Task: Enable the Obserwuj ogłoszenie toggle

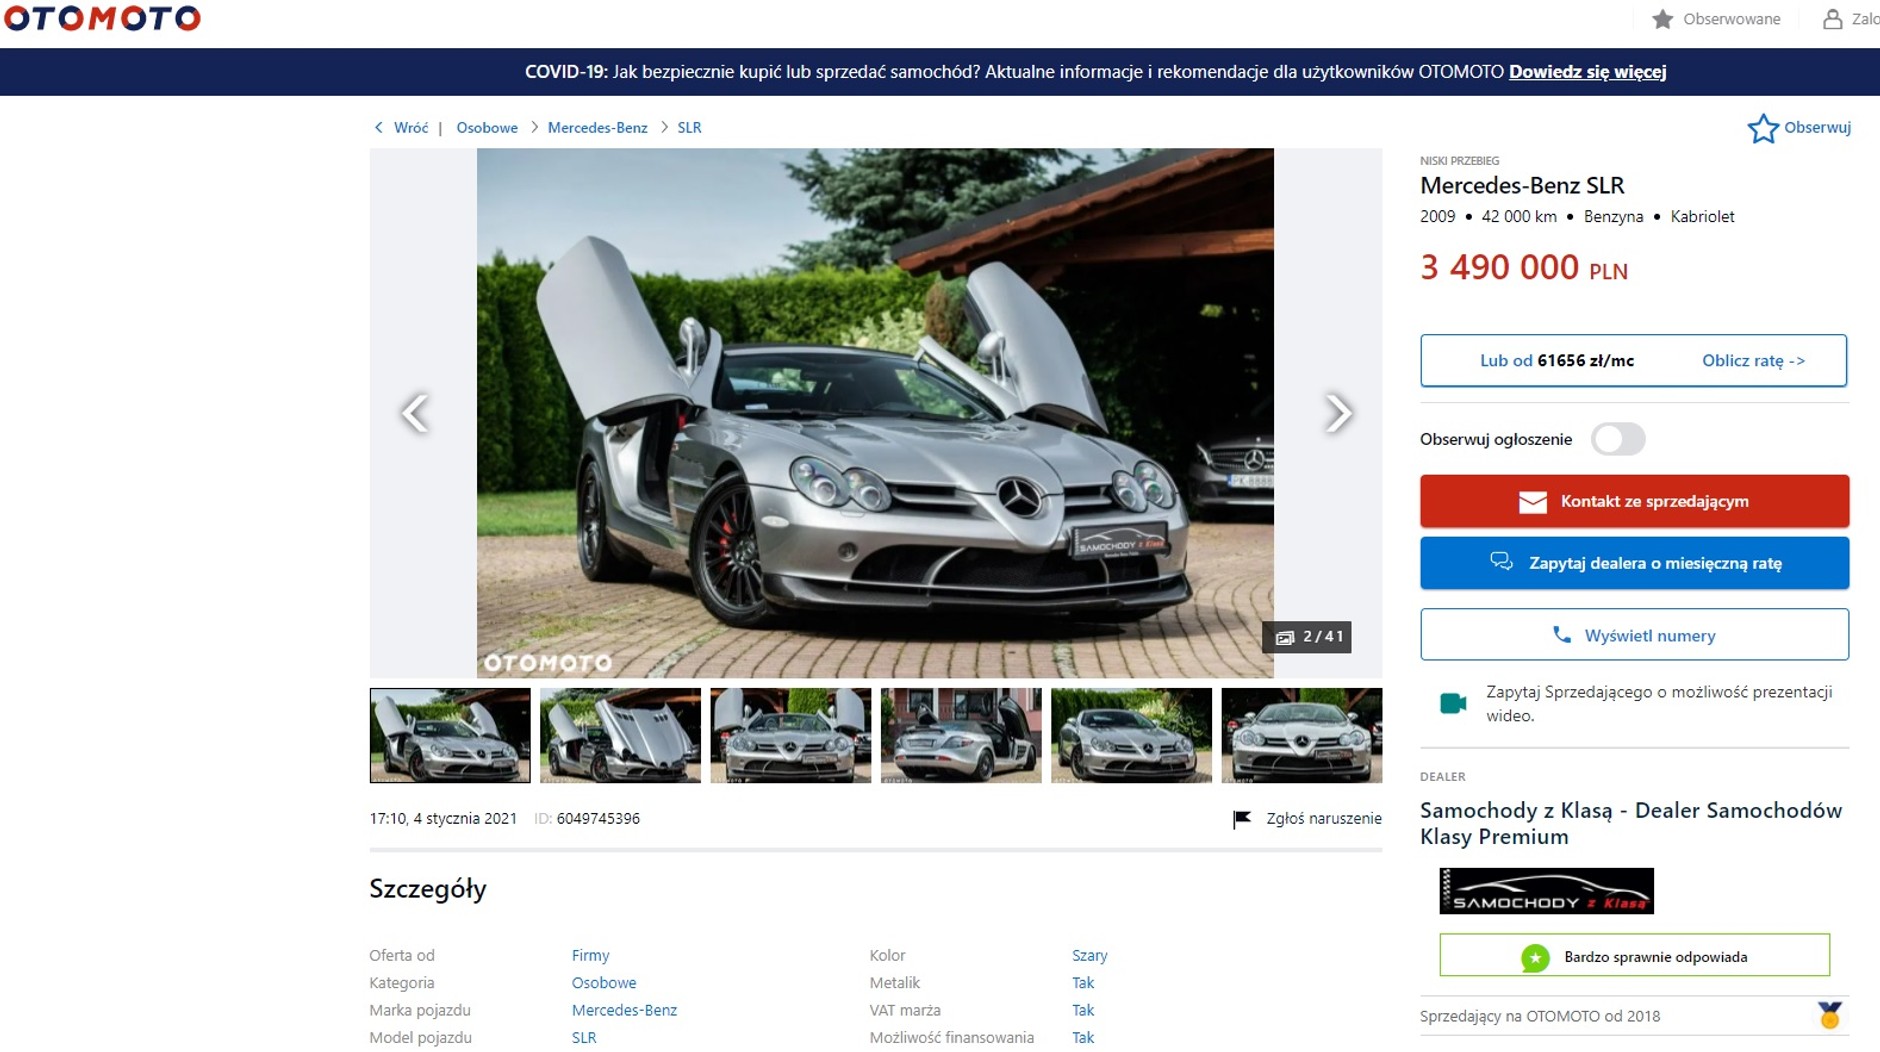Action: point(1620,439)
